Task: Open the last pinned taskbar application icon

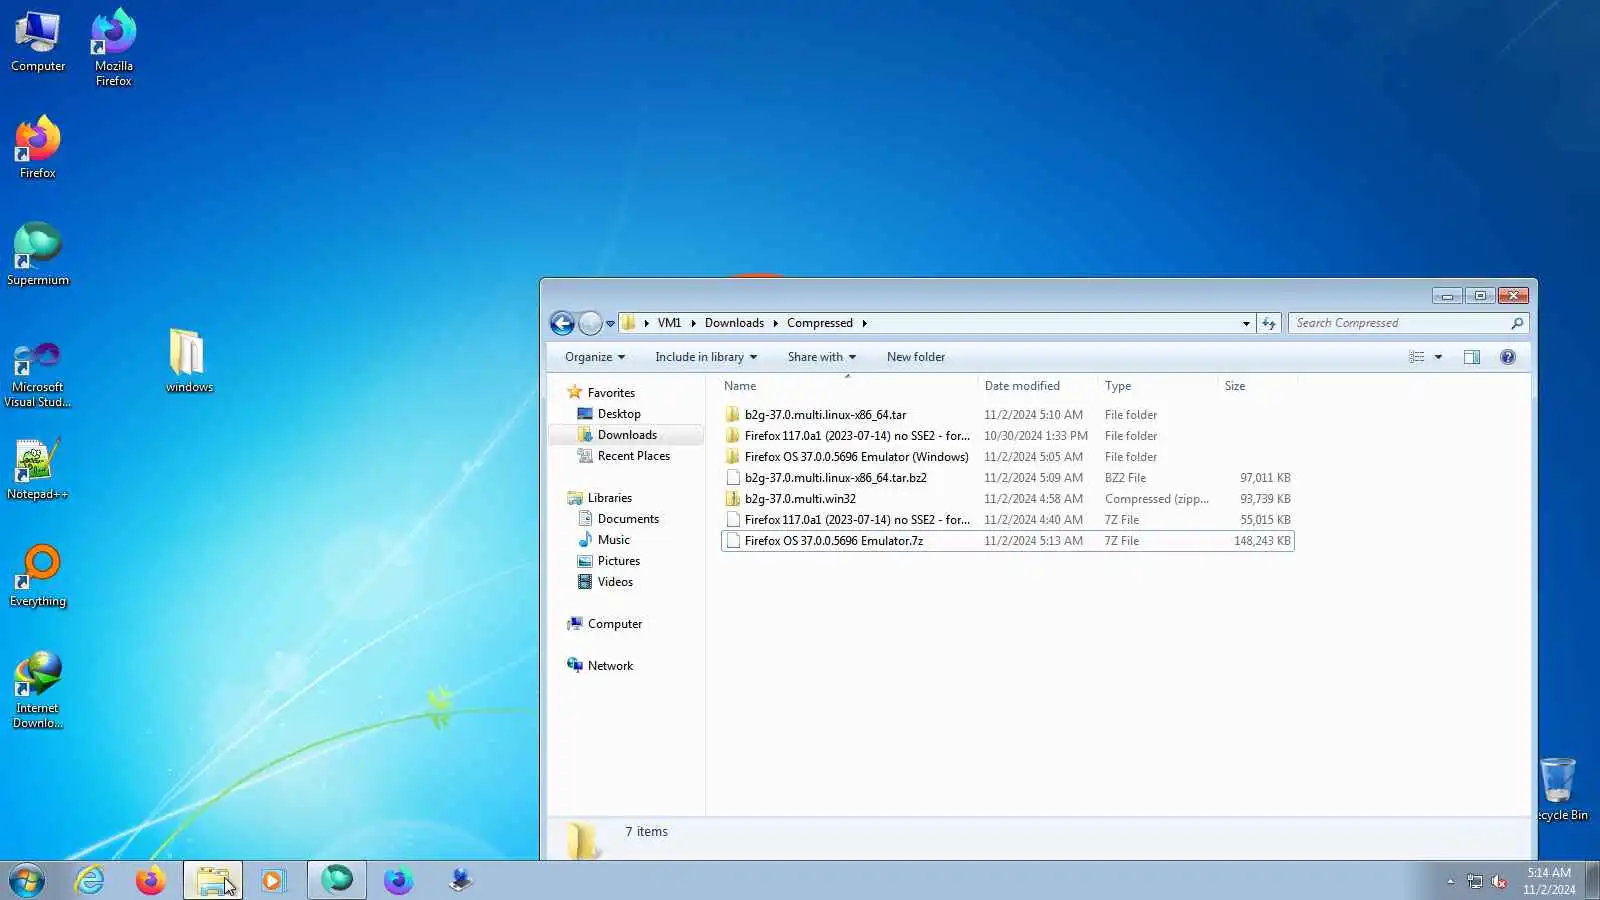Action: coord(460,881)
